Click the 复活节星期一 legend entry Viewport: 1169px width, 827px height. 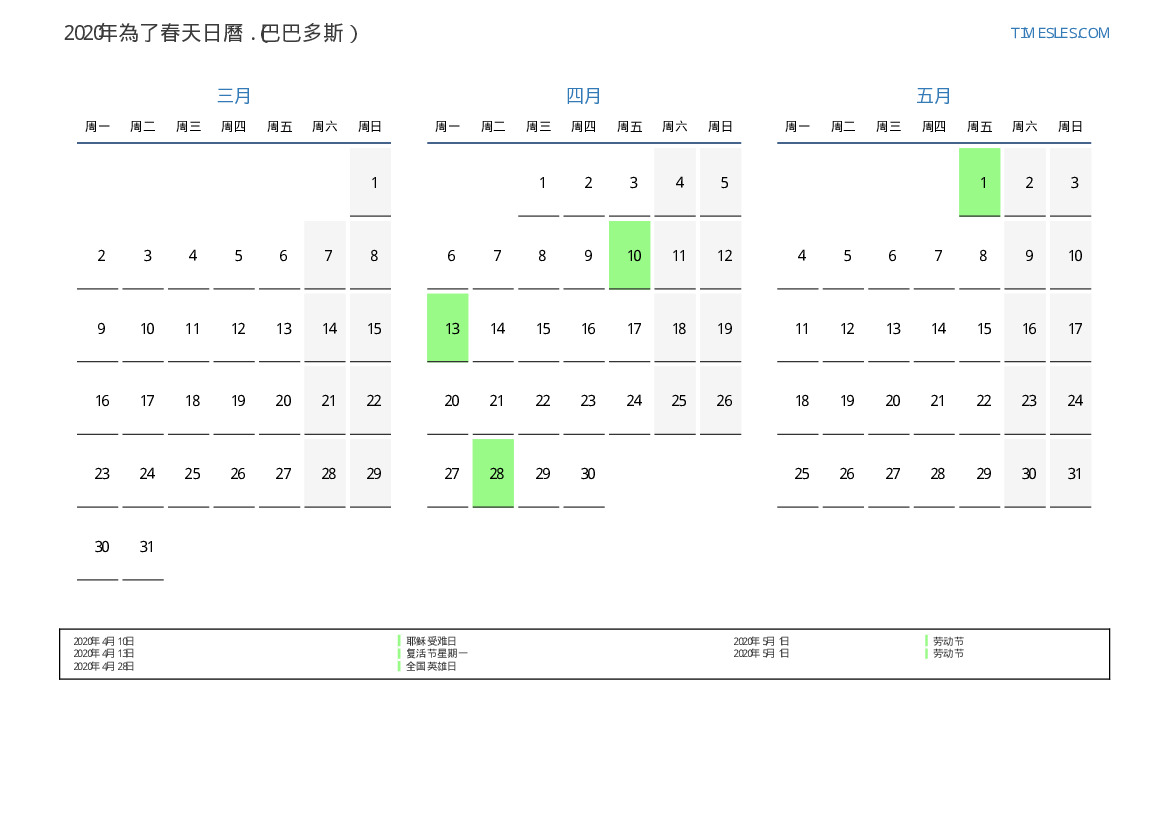(x=436, y=653)
